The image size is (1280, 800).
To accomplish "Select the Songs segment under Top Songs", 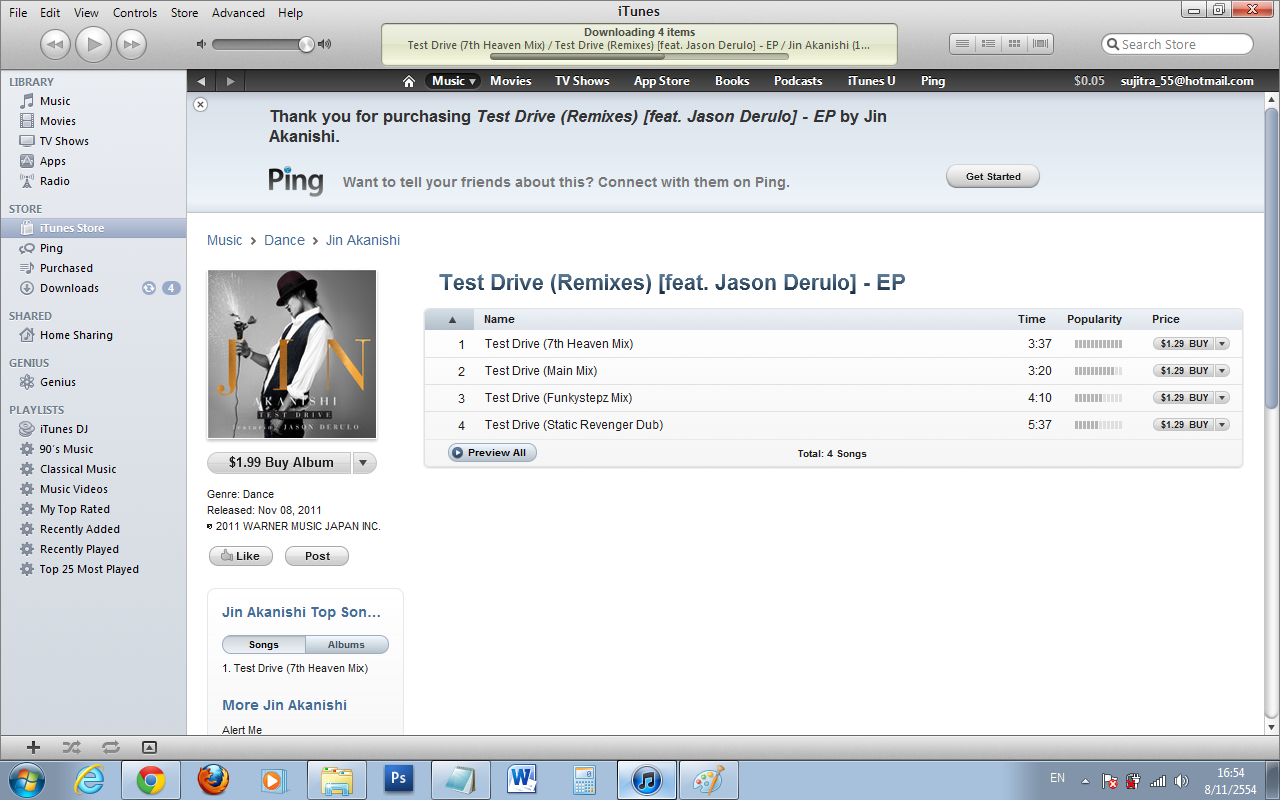I will click(264, 645).
